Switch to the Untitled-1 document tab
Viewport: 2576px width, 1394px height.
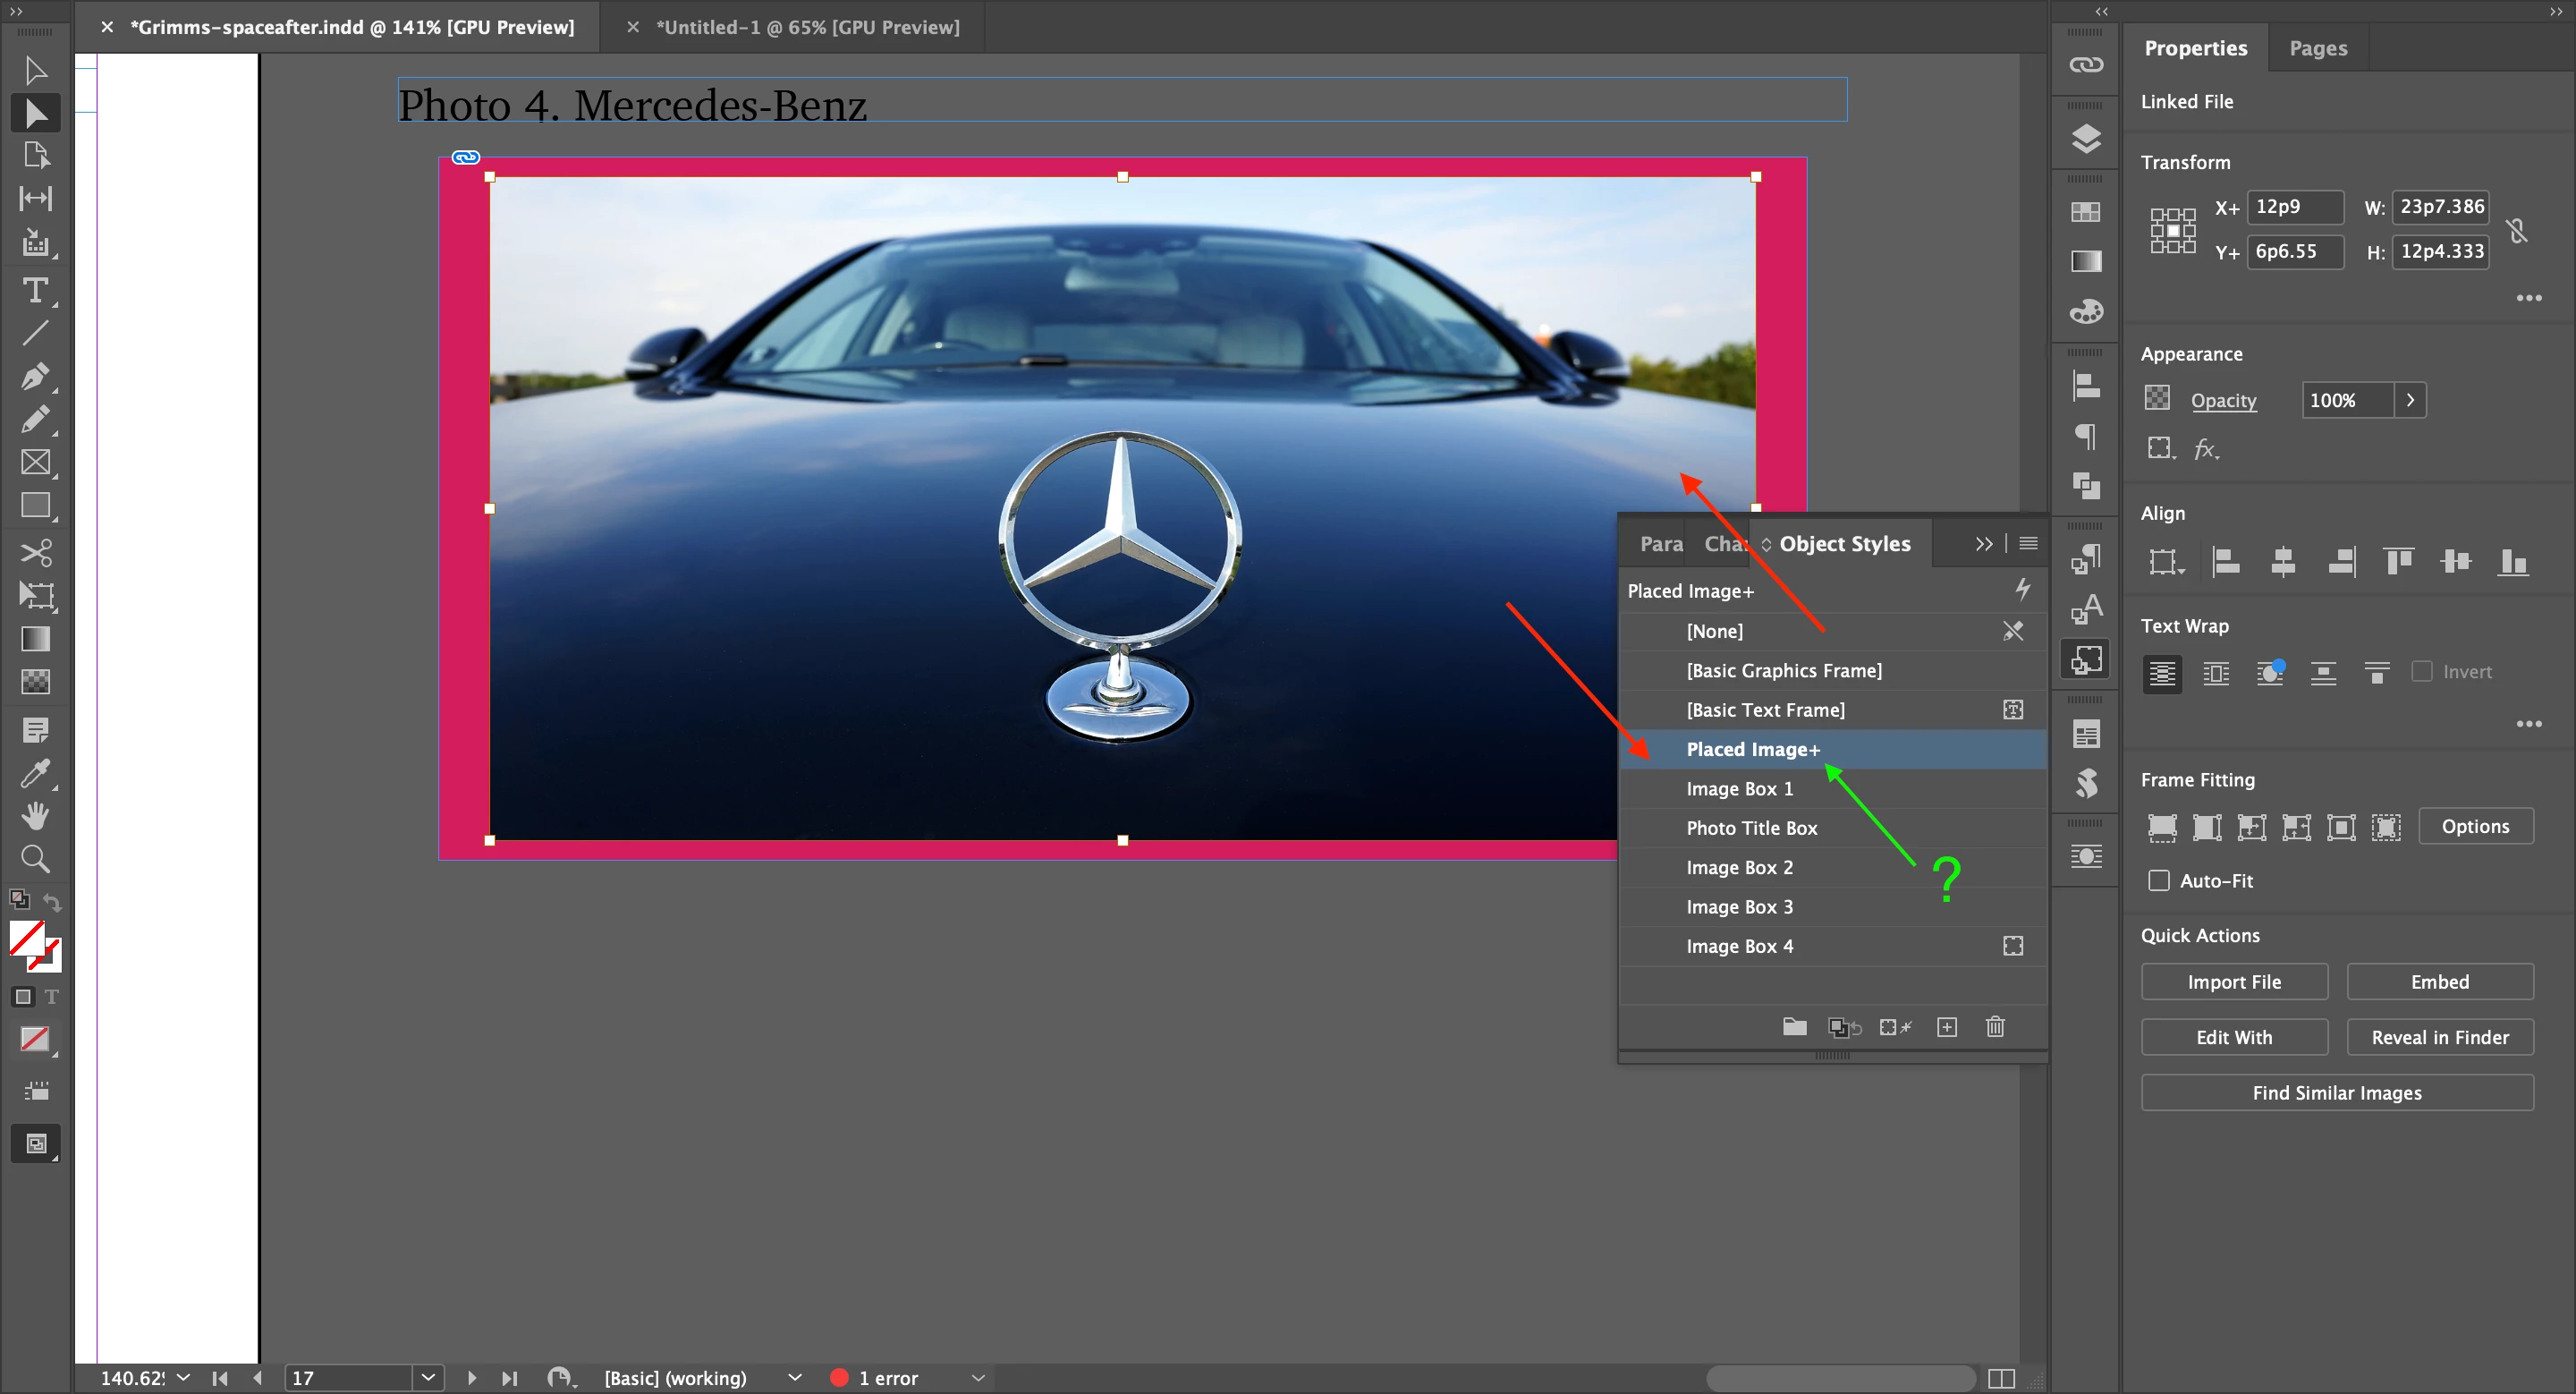[x=807, y=27]
